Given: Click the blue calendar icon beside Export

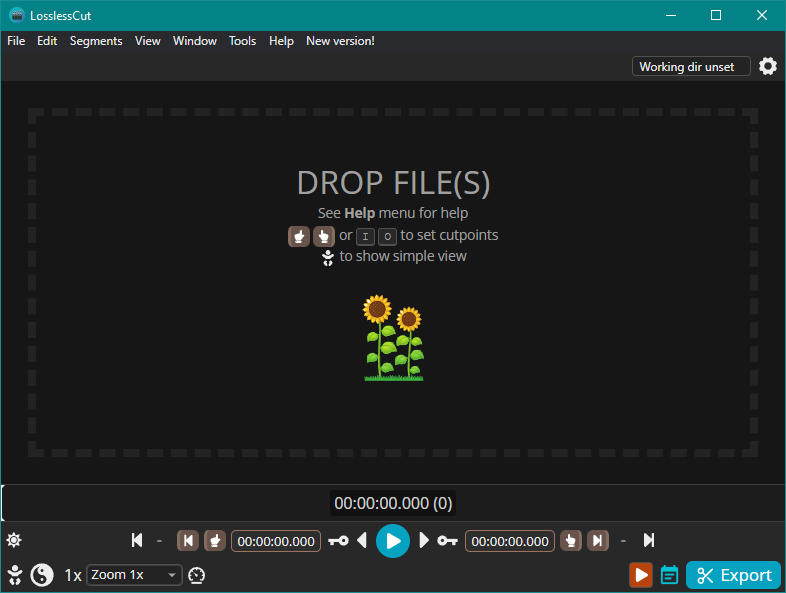Looking at the screenshot, I should [x=669, y=575].
